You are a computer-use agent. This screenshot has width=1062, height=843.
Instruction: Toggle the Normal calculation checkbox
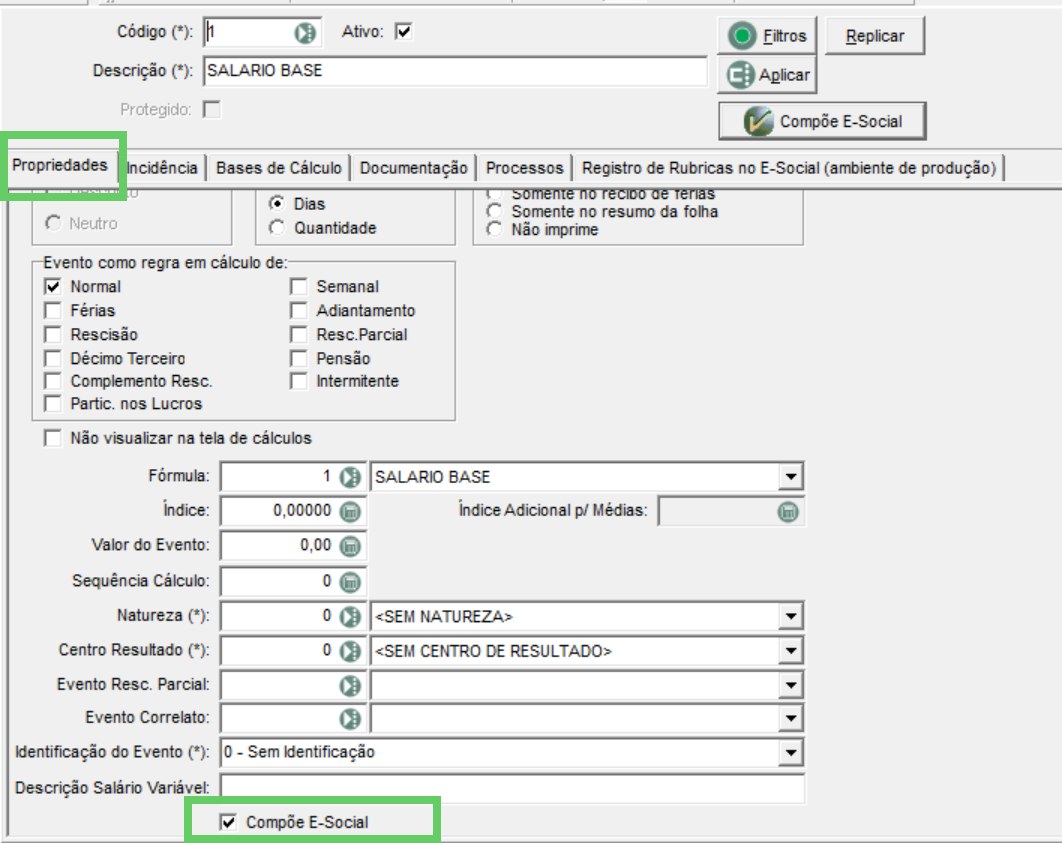[x=53, y=286]
